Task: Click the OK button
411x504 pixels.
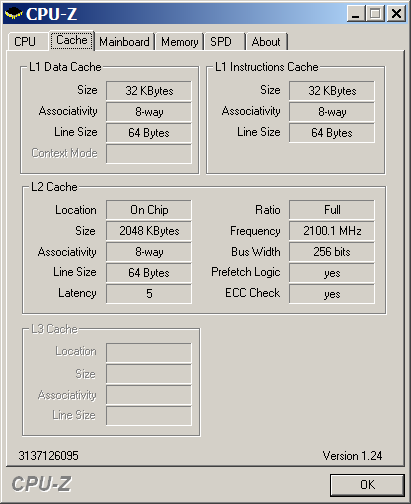Action: pyautogui.click(x=367, y=485)
